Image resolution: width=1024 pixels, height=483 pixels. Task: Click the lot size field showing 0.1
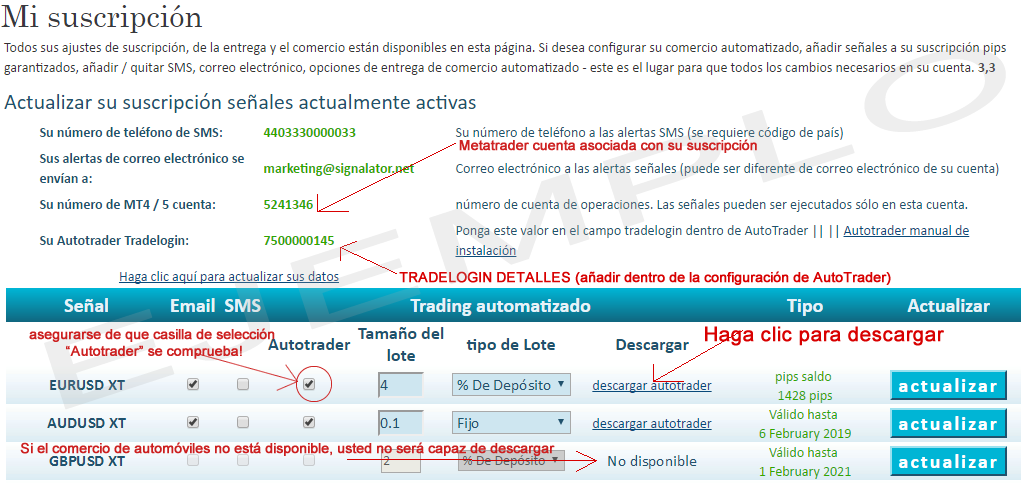coord(400,423)
